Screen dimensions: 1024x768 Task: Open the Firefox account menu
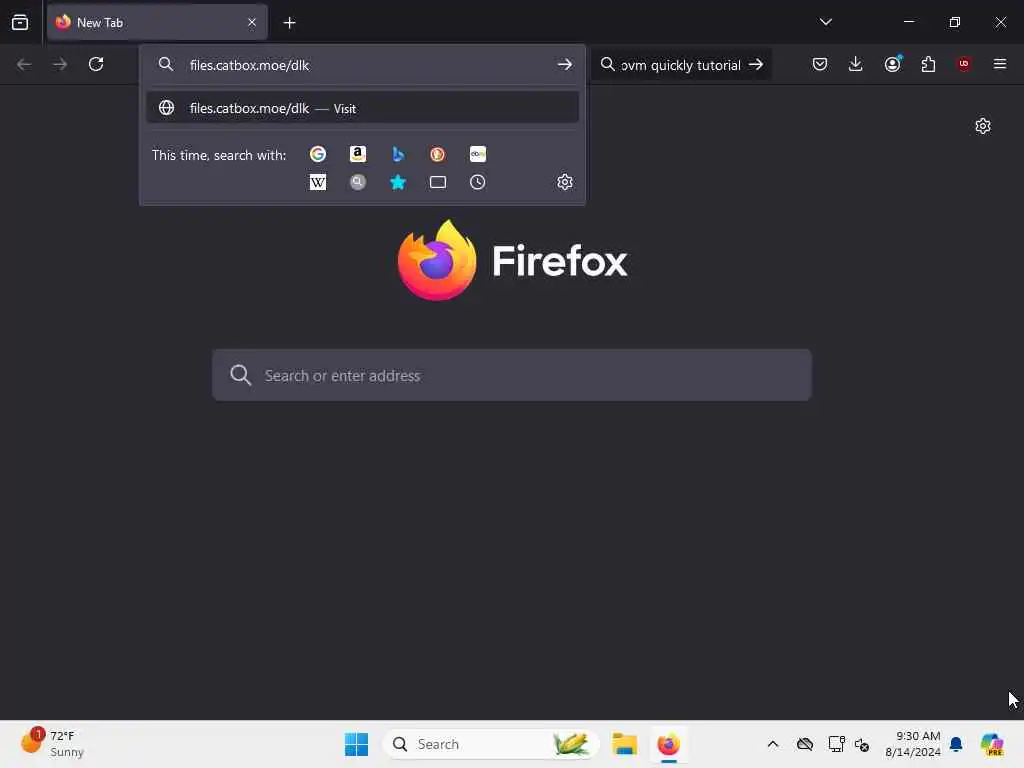tap(892, 64)
